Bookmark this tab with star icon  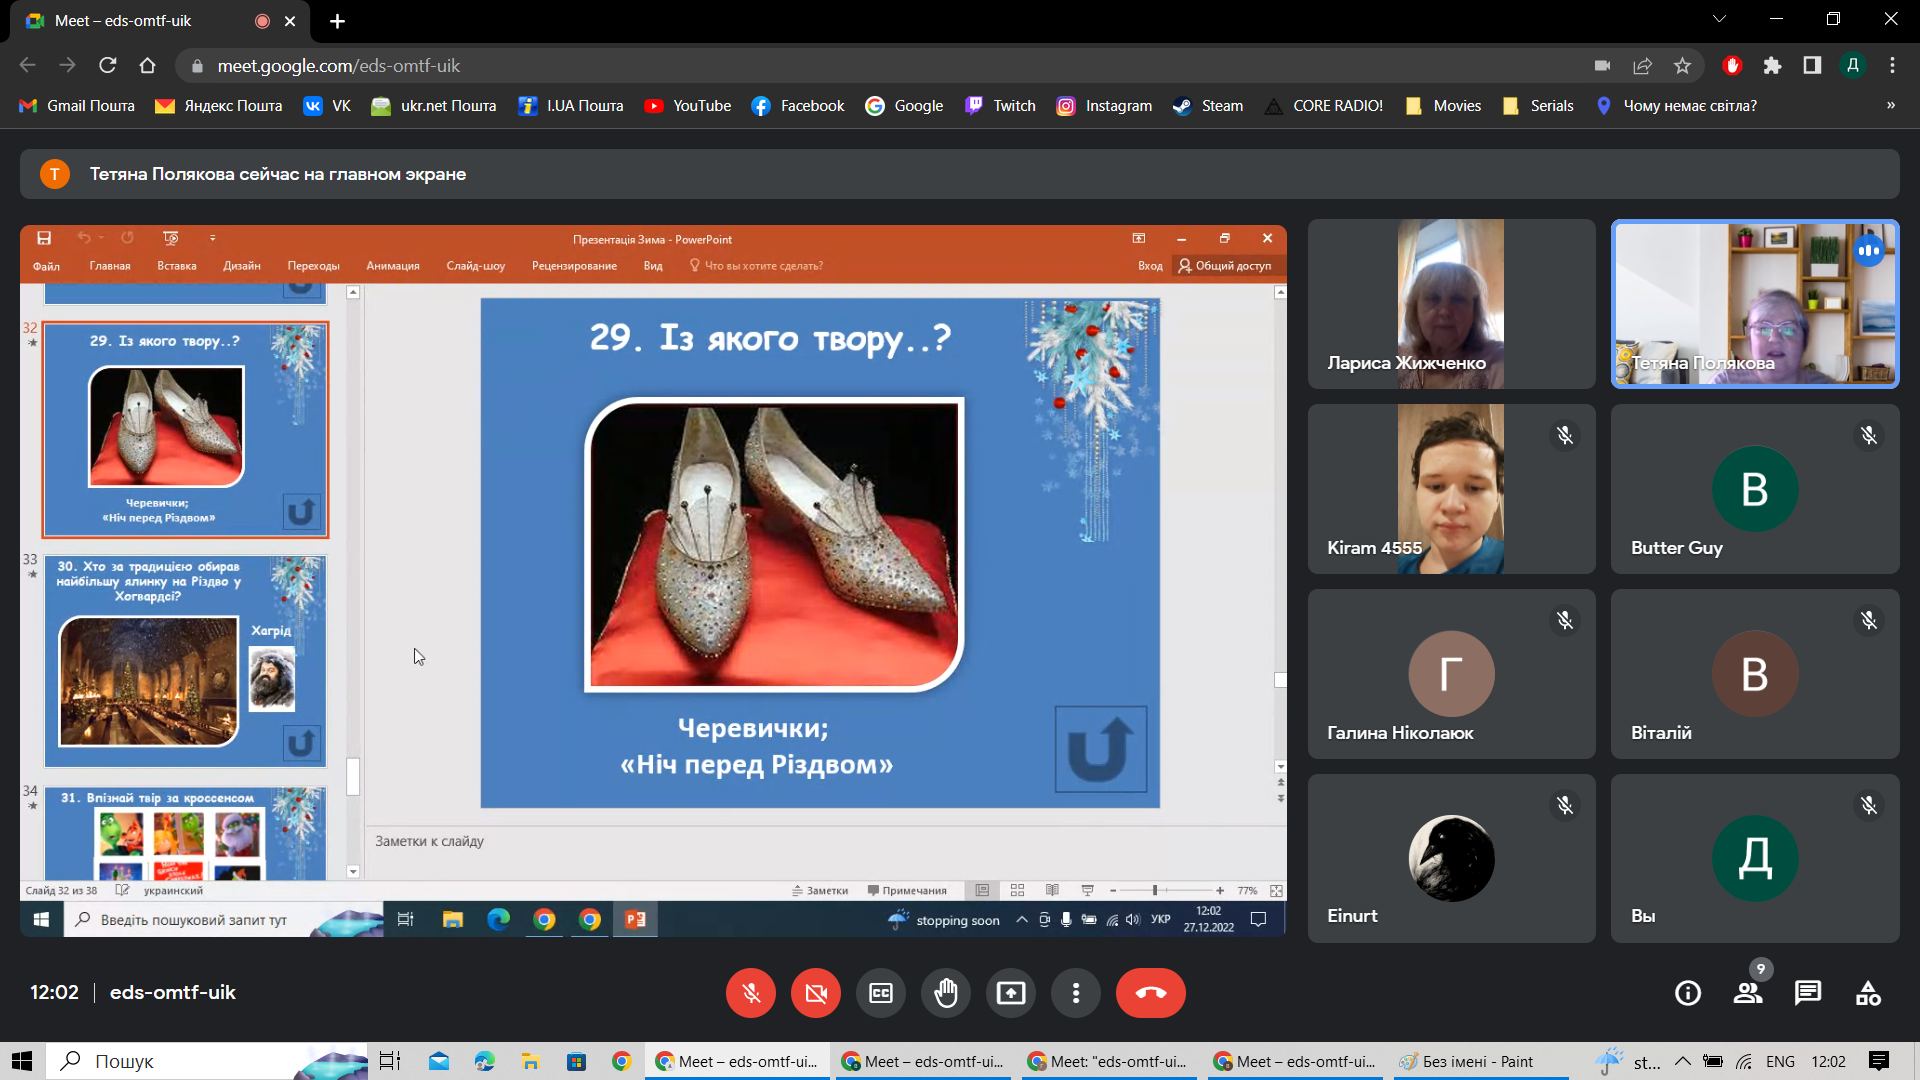pyautogui.click(x=1682, y=66)
